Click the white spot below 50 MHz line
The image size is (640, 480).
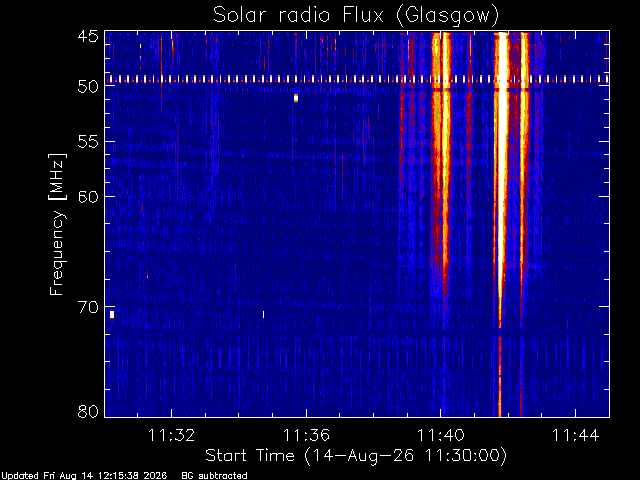coord(296,98)
